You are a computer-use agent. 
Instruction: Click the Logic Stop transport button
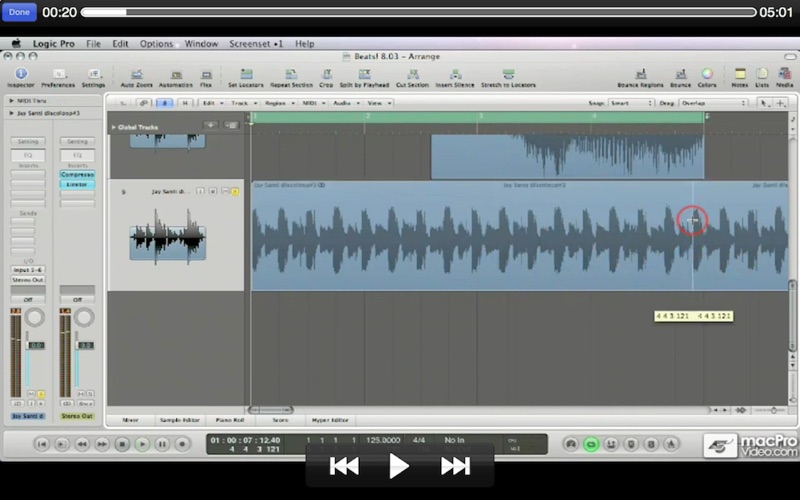coord(122,444)
